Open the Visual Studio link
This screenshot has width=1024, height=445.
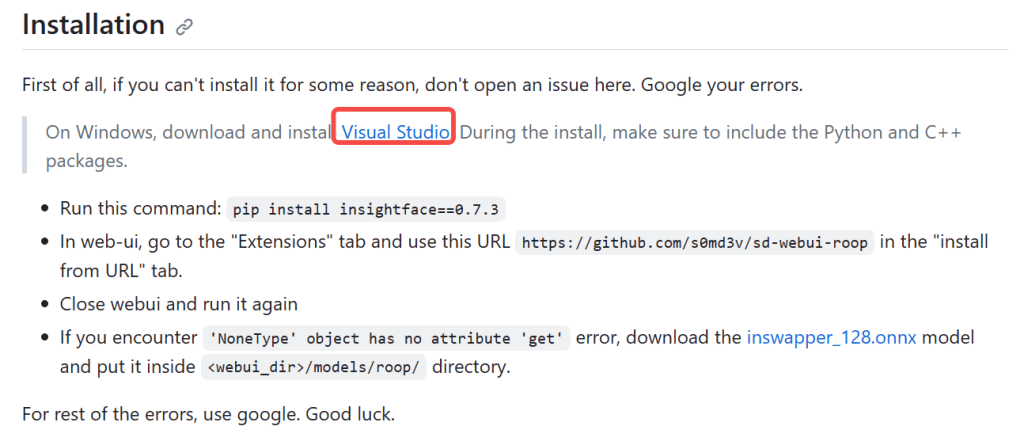[396, 132]
